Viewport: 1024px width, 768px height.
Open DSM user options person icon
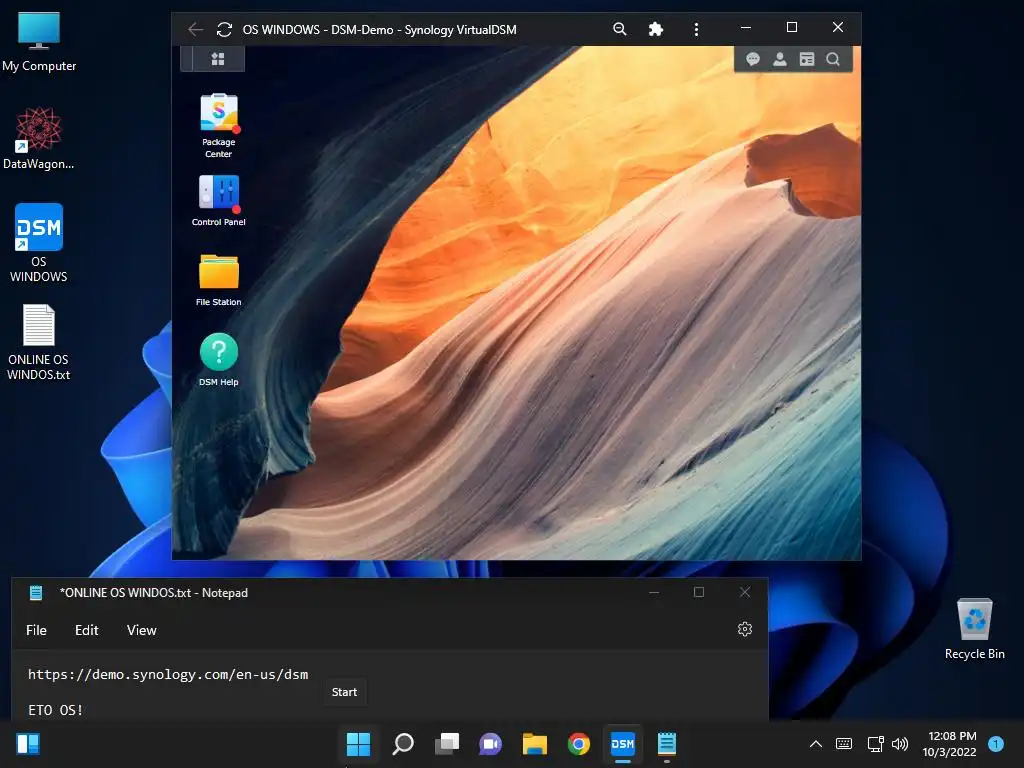(x=780, y=59)
